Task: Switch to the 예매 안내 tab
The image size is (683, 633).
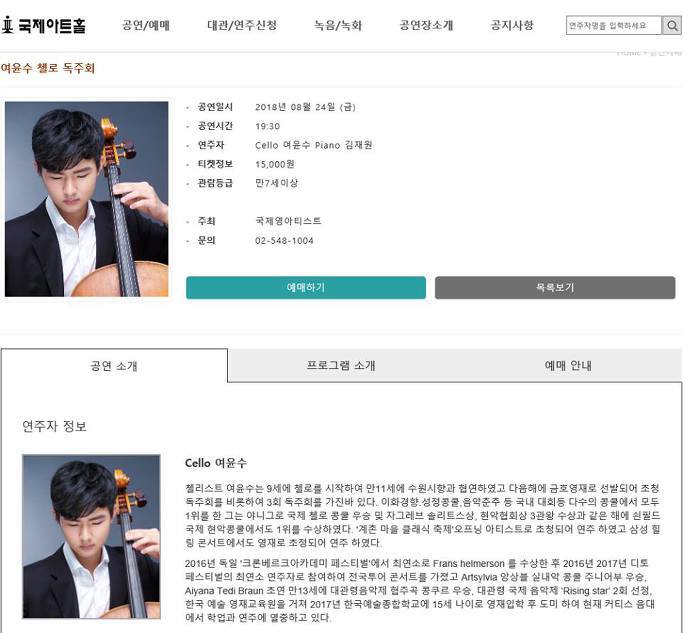Action: (x=568, y=365)
